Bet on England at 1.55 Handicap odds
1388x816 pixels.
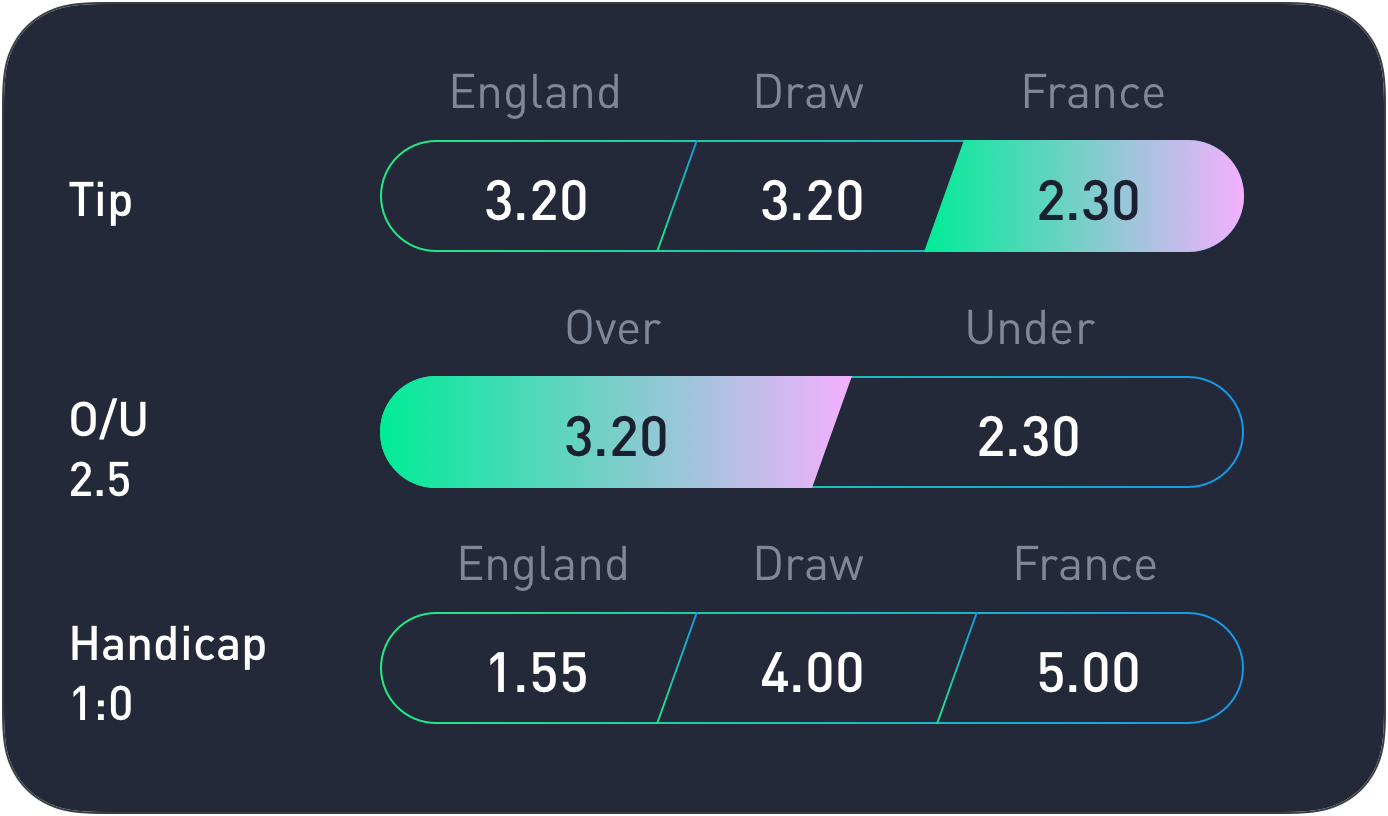[x=536, y=671]
